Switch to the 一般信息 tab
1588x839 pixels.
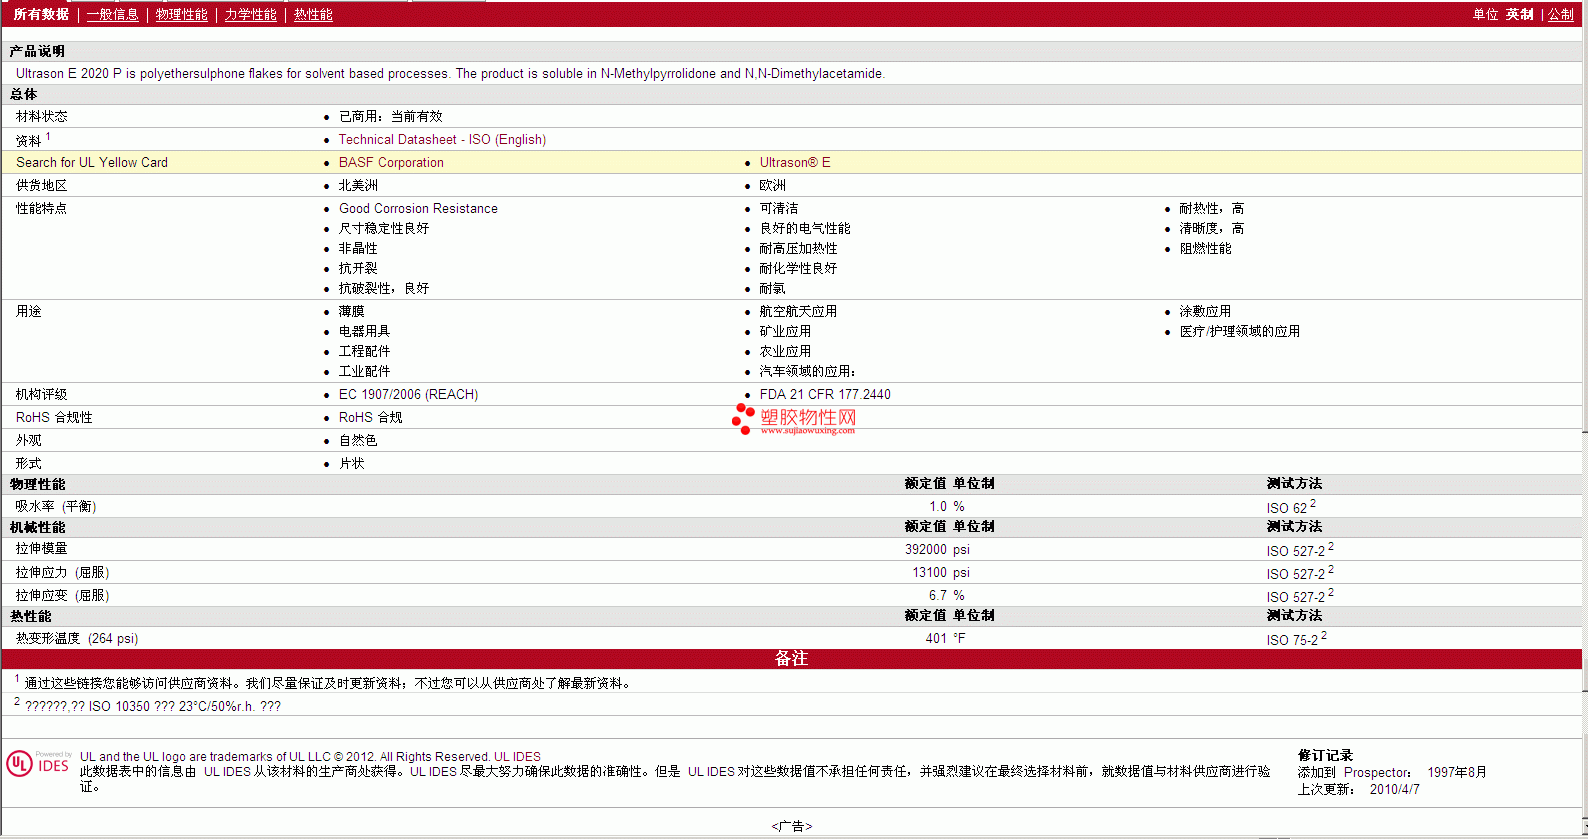pyautogui.click(x=113, y=14)
